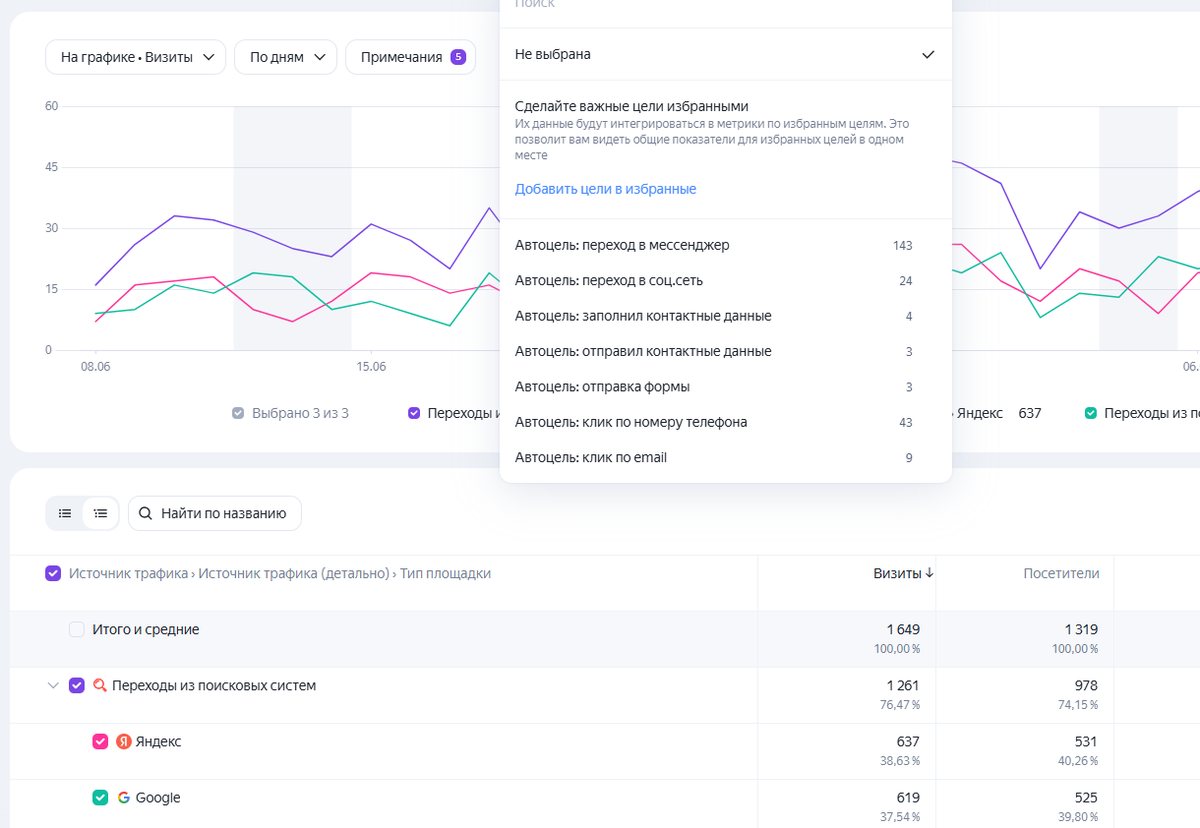Click Сделайте важные цели избранными heading
The height and width of the screenshot is (828, 1200).
tap(632, 106)
